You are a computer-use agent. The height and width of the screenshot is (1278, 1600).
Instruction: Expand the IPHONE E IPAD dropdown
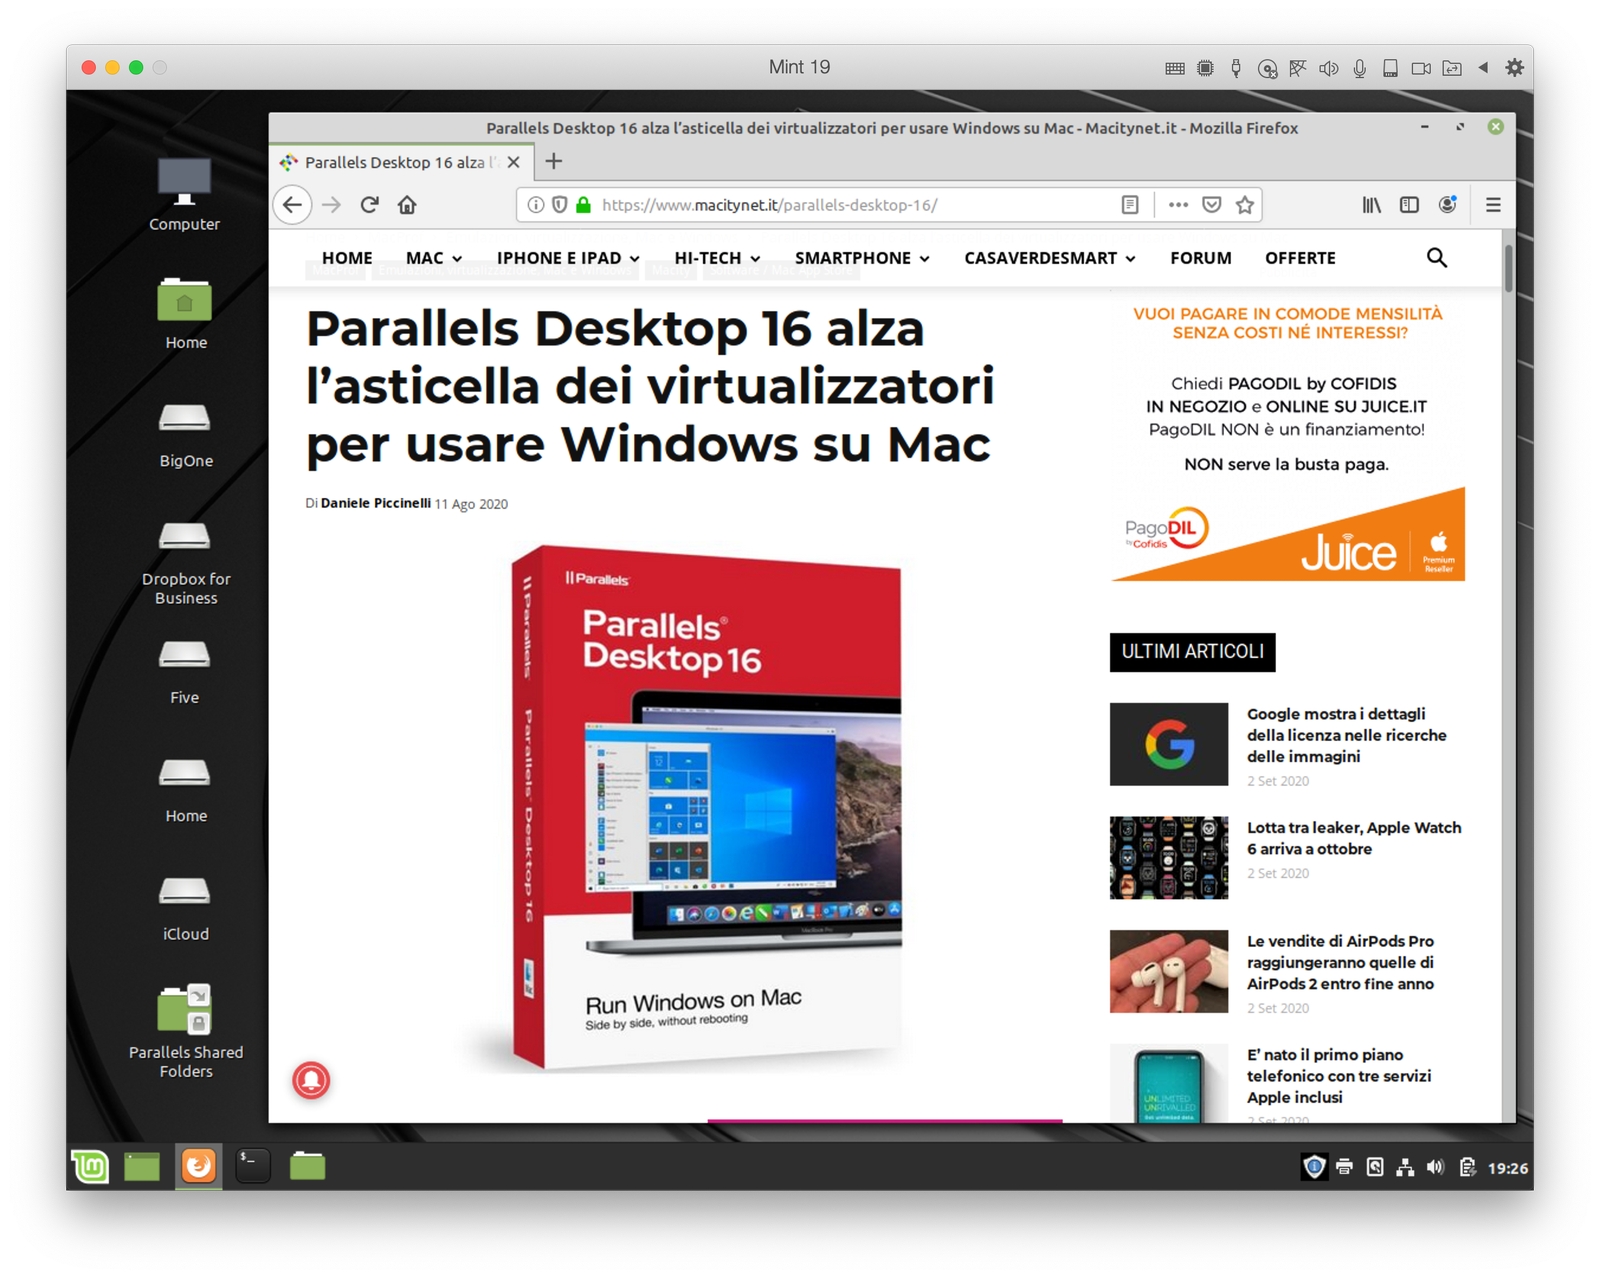point(568,258)
